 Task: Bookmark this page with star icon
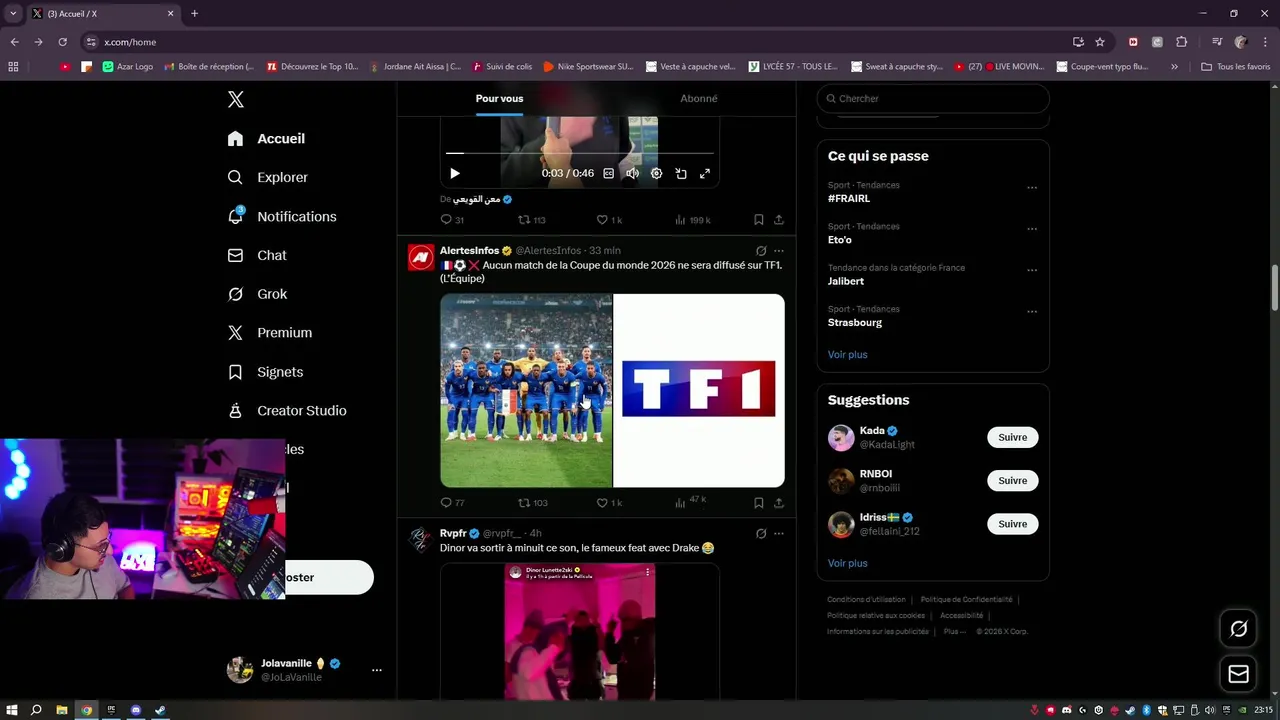pyautogui.click(x=1100, y=42)
